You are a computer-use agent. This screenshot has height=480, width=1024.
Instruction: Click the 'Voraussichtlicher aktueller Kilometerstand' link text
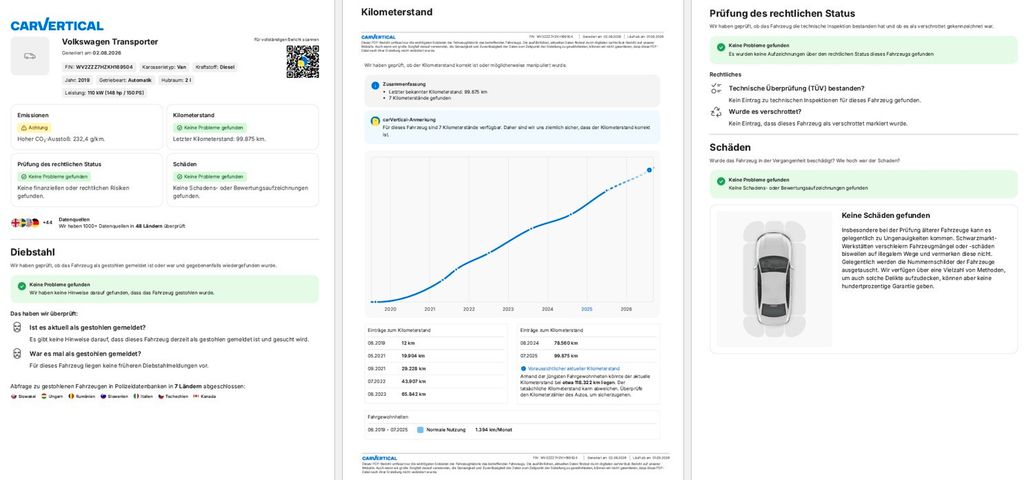(573, 369)
